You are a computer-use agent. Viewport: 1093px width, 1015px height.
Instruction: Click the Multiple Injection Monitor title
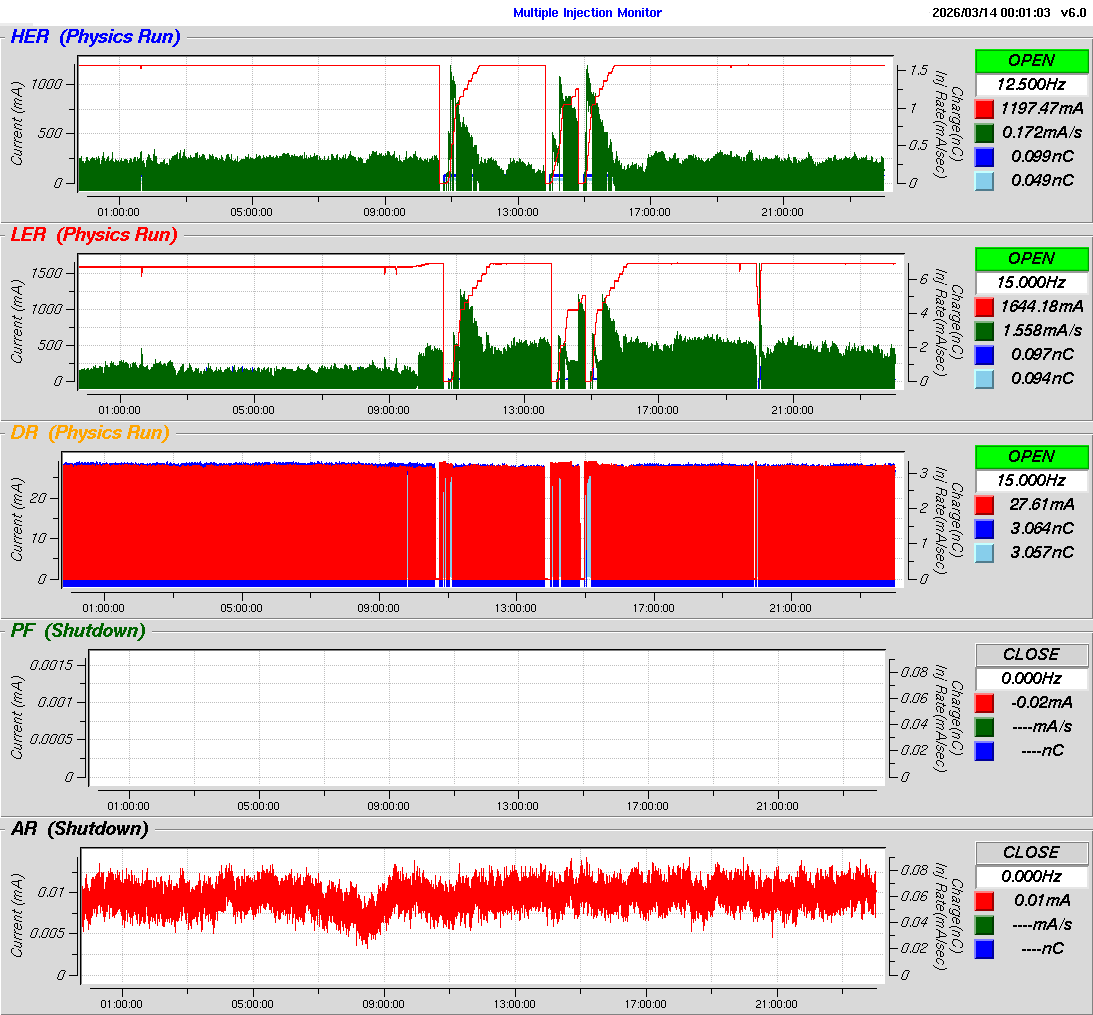click(x=587, y=13)
